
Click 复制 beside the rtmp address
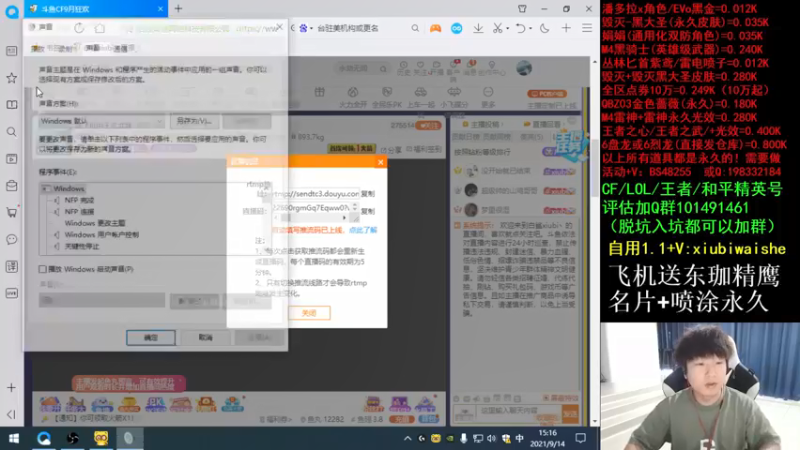368,194
